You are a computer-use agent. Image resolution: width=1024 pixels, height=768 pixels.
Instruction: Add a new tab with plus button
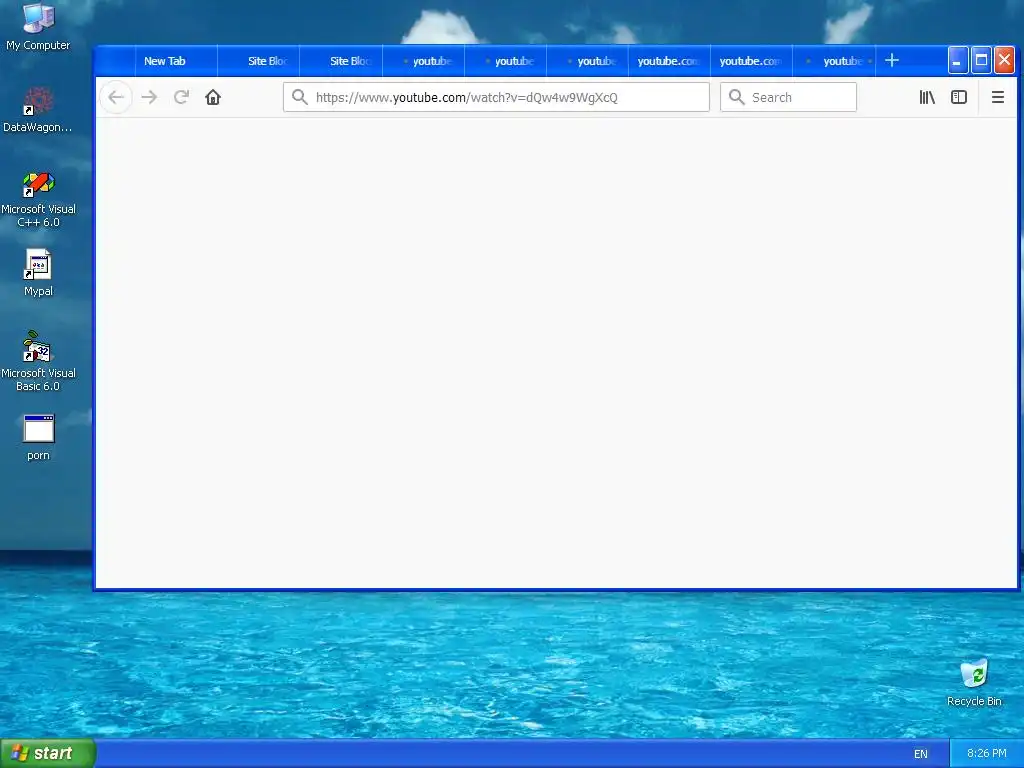tap(892, 61)
